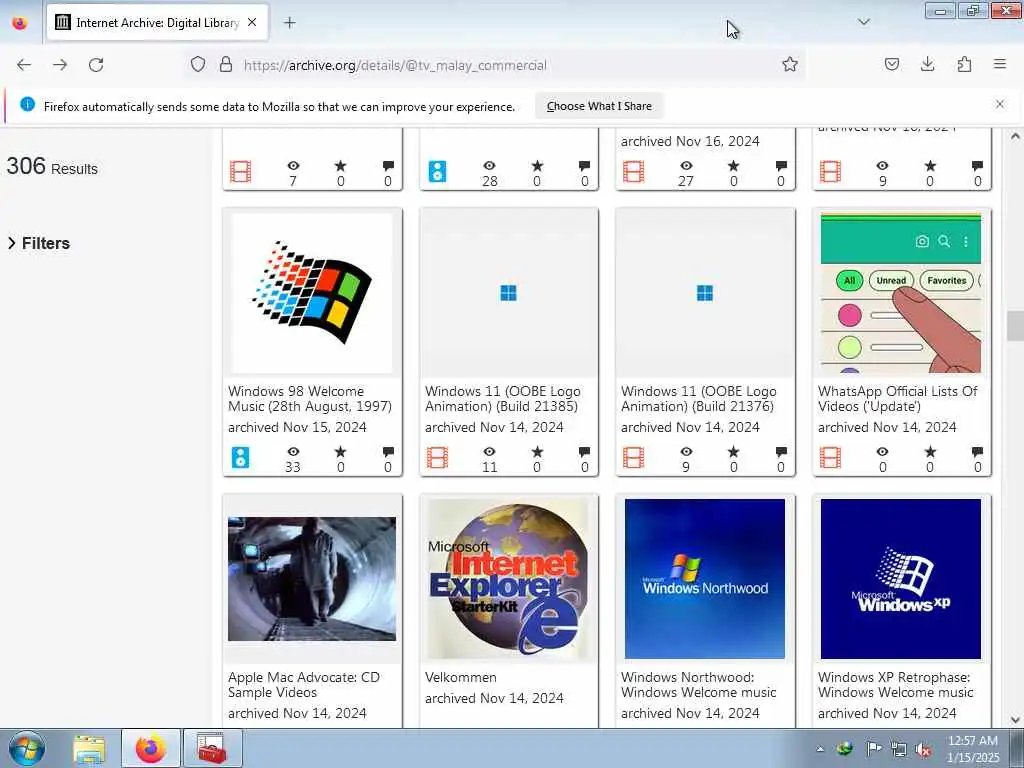Viewport: 1024px width, 768px height.
Task: Open Windows Northwood Welcome music title
Action: tap(699, 684)
